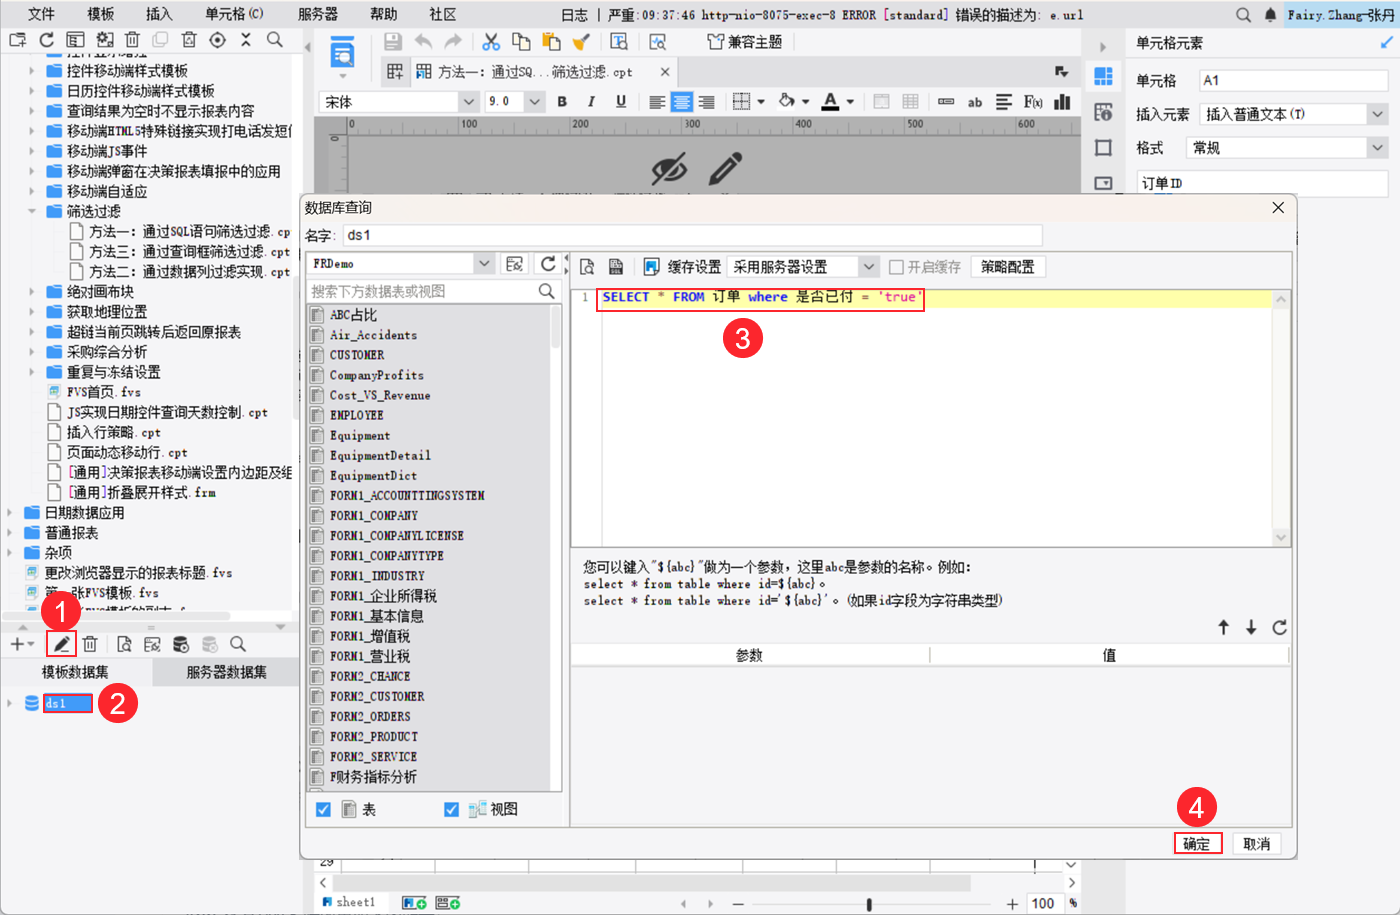
Task: Click new folder icon in the file panel
Action: point(17,40)
